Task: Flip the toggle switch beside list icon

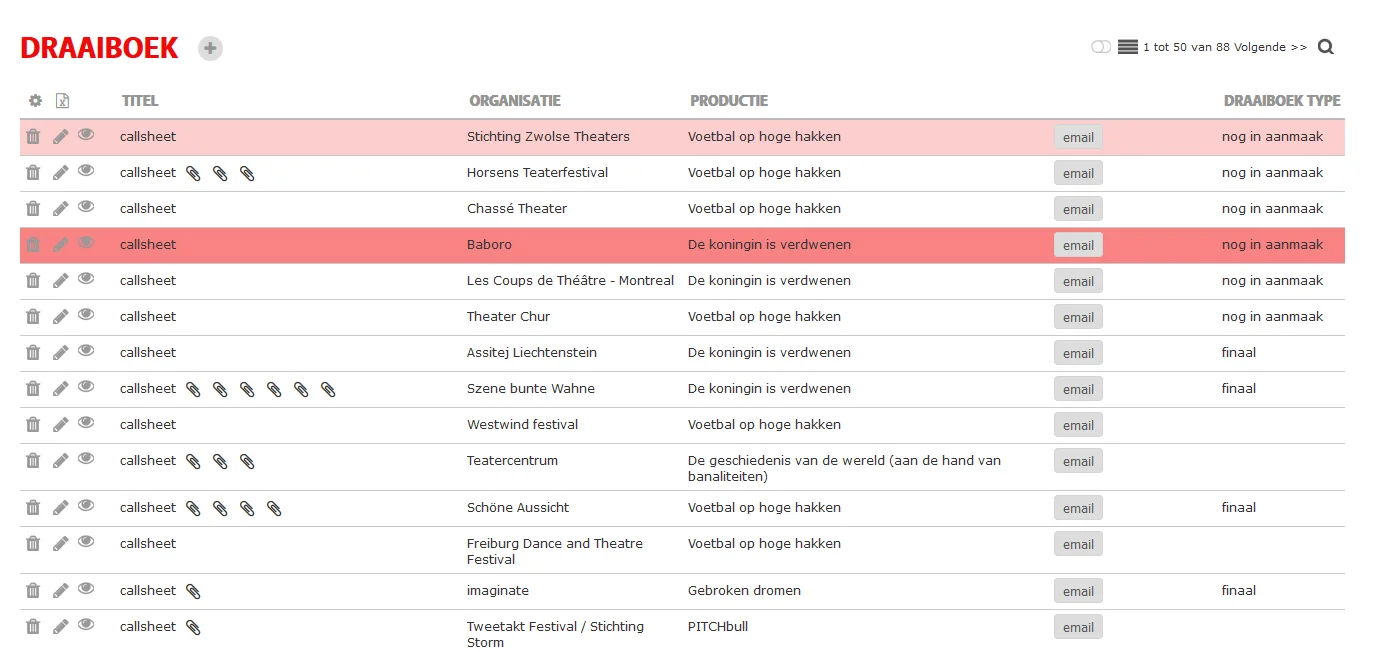Action: [1101, 47]
